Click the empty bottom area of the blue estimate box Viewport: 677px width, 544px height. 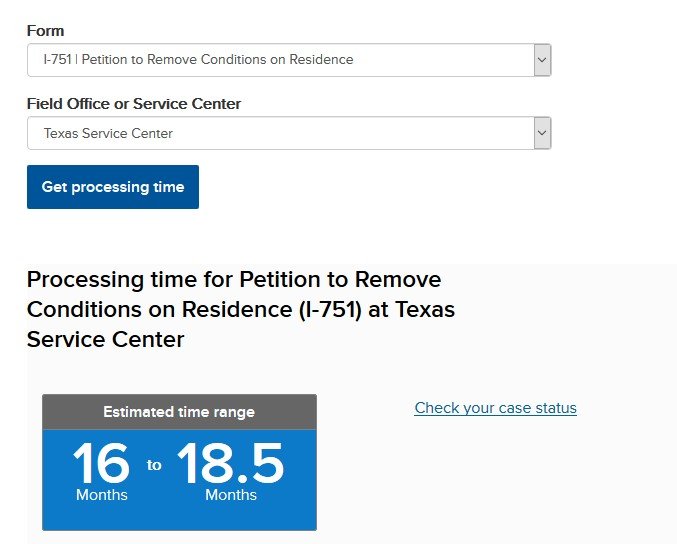coord(179,517)
